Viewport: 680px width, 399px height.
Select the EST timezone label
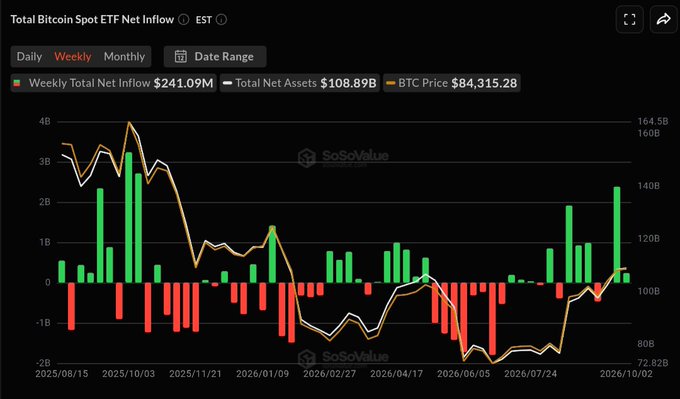204,20
